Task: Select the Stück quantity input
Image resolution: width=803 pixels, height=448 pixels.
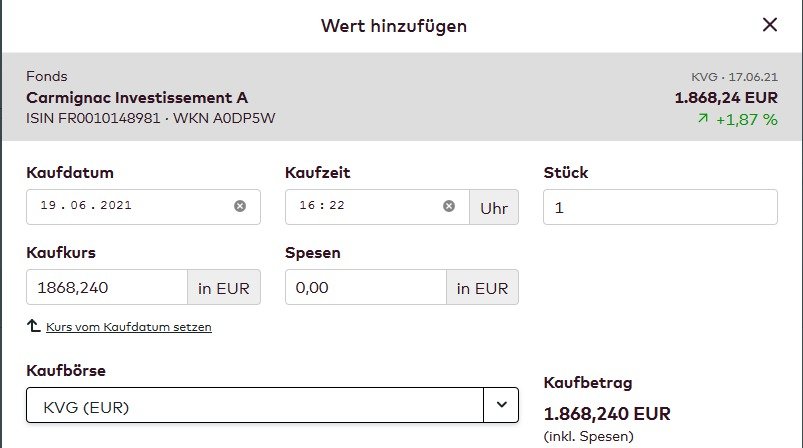Action: point(660,207)
